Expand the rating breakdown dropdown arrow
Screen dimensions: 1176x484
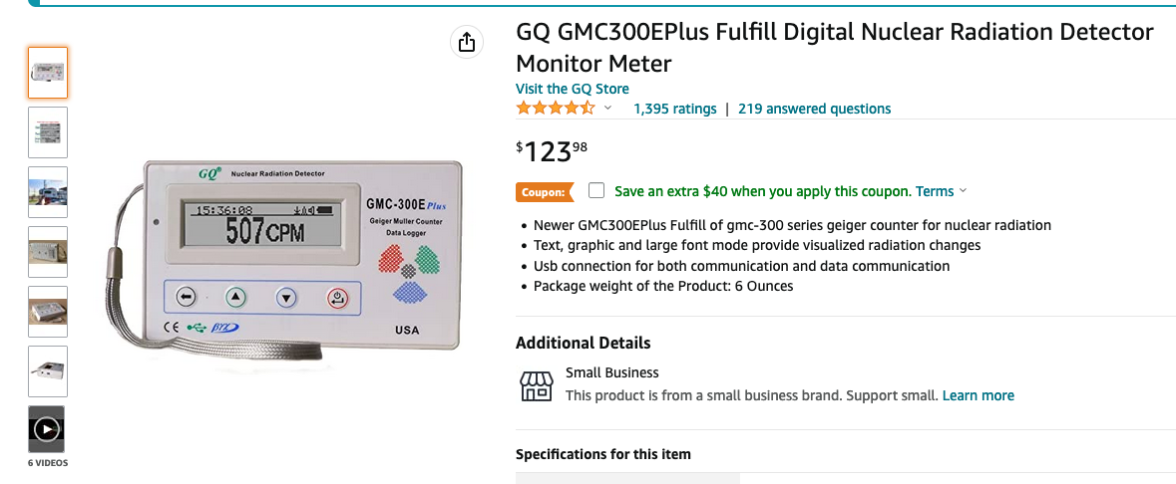point(608,108)
